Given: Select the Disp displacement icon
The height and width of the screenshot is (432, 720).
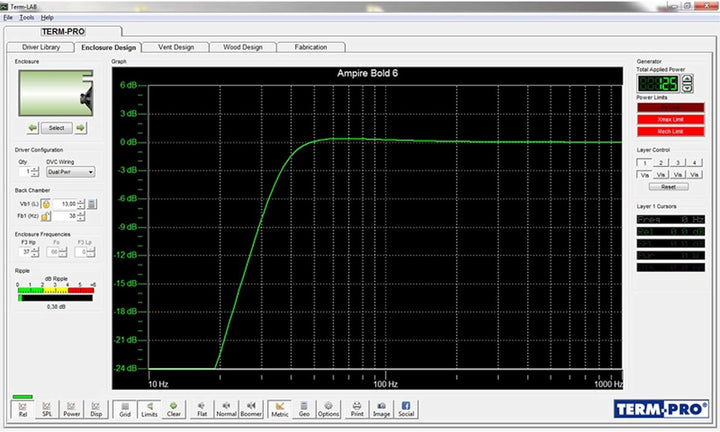Looking at the screenshot, I should 96,407.
